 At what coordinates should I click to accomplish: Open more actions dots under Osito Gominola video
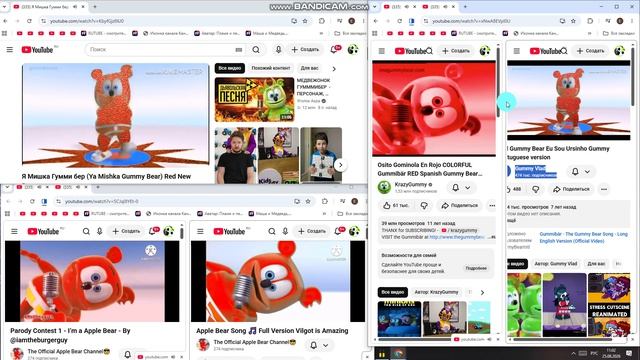(x=492, y=206)
